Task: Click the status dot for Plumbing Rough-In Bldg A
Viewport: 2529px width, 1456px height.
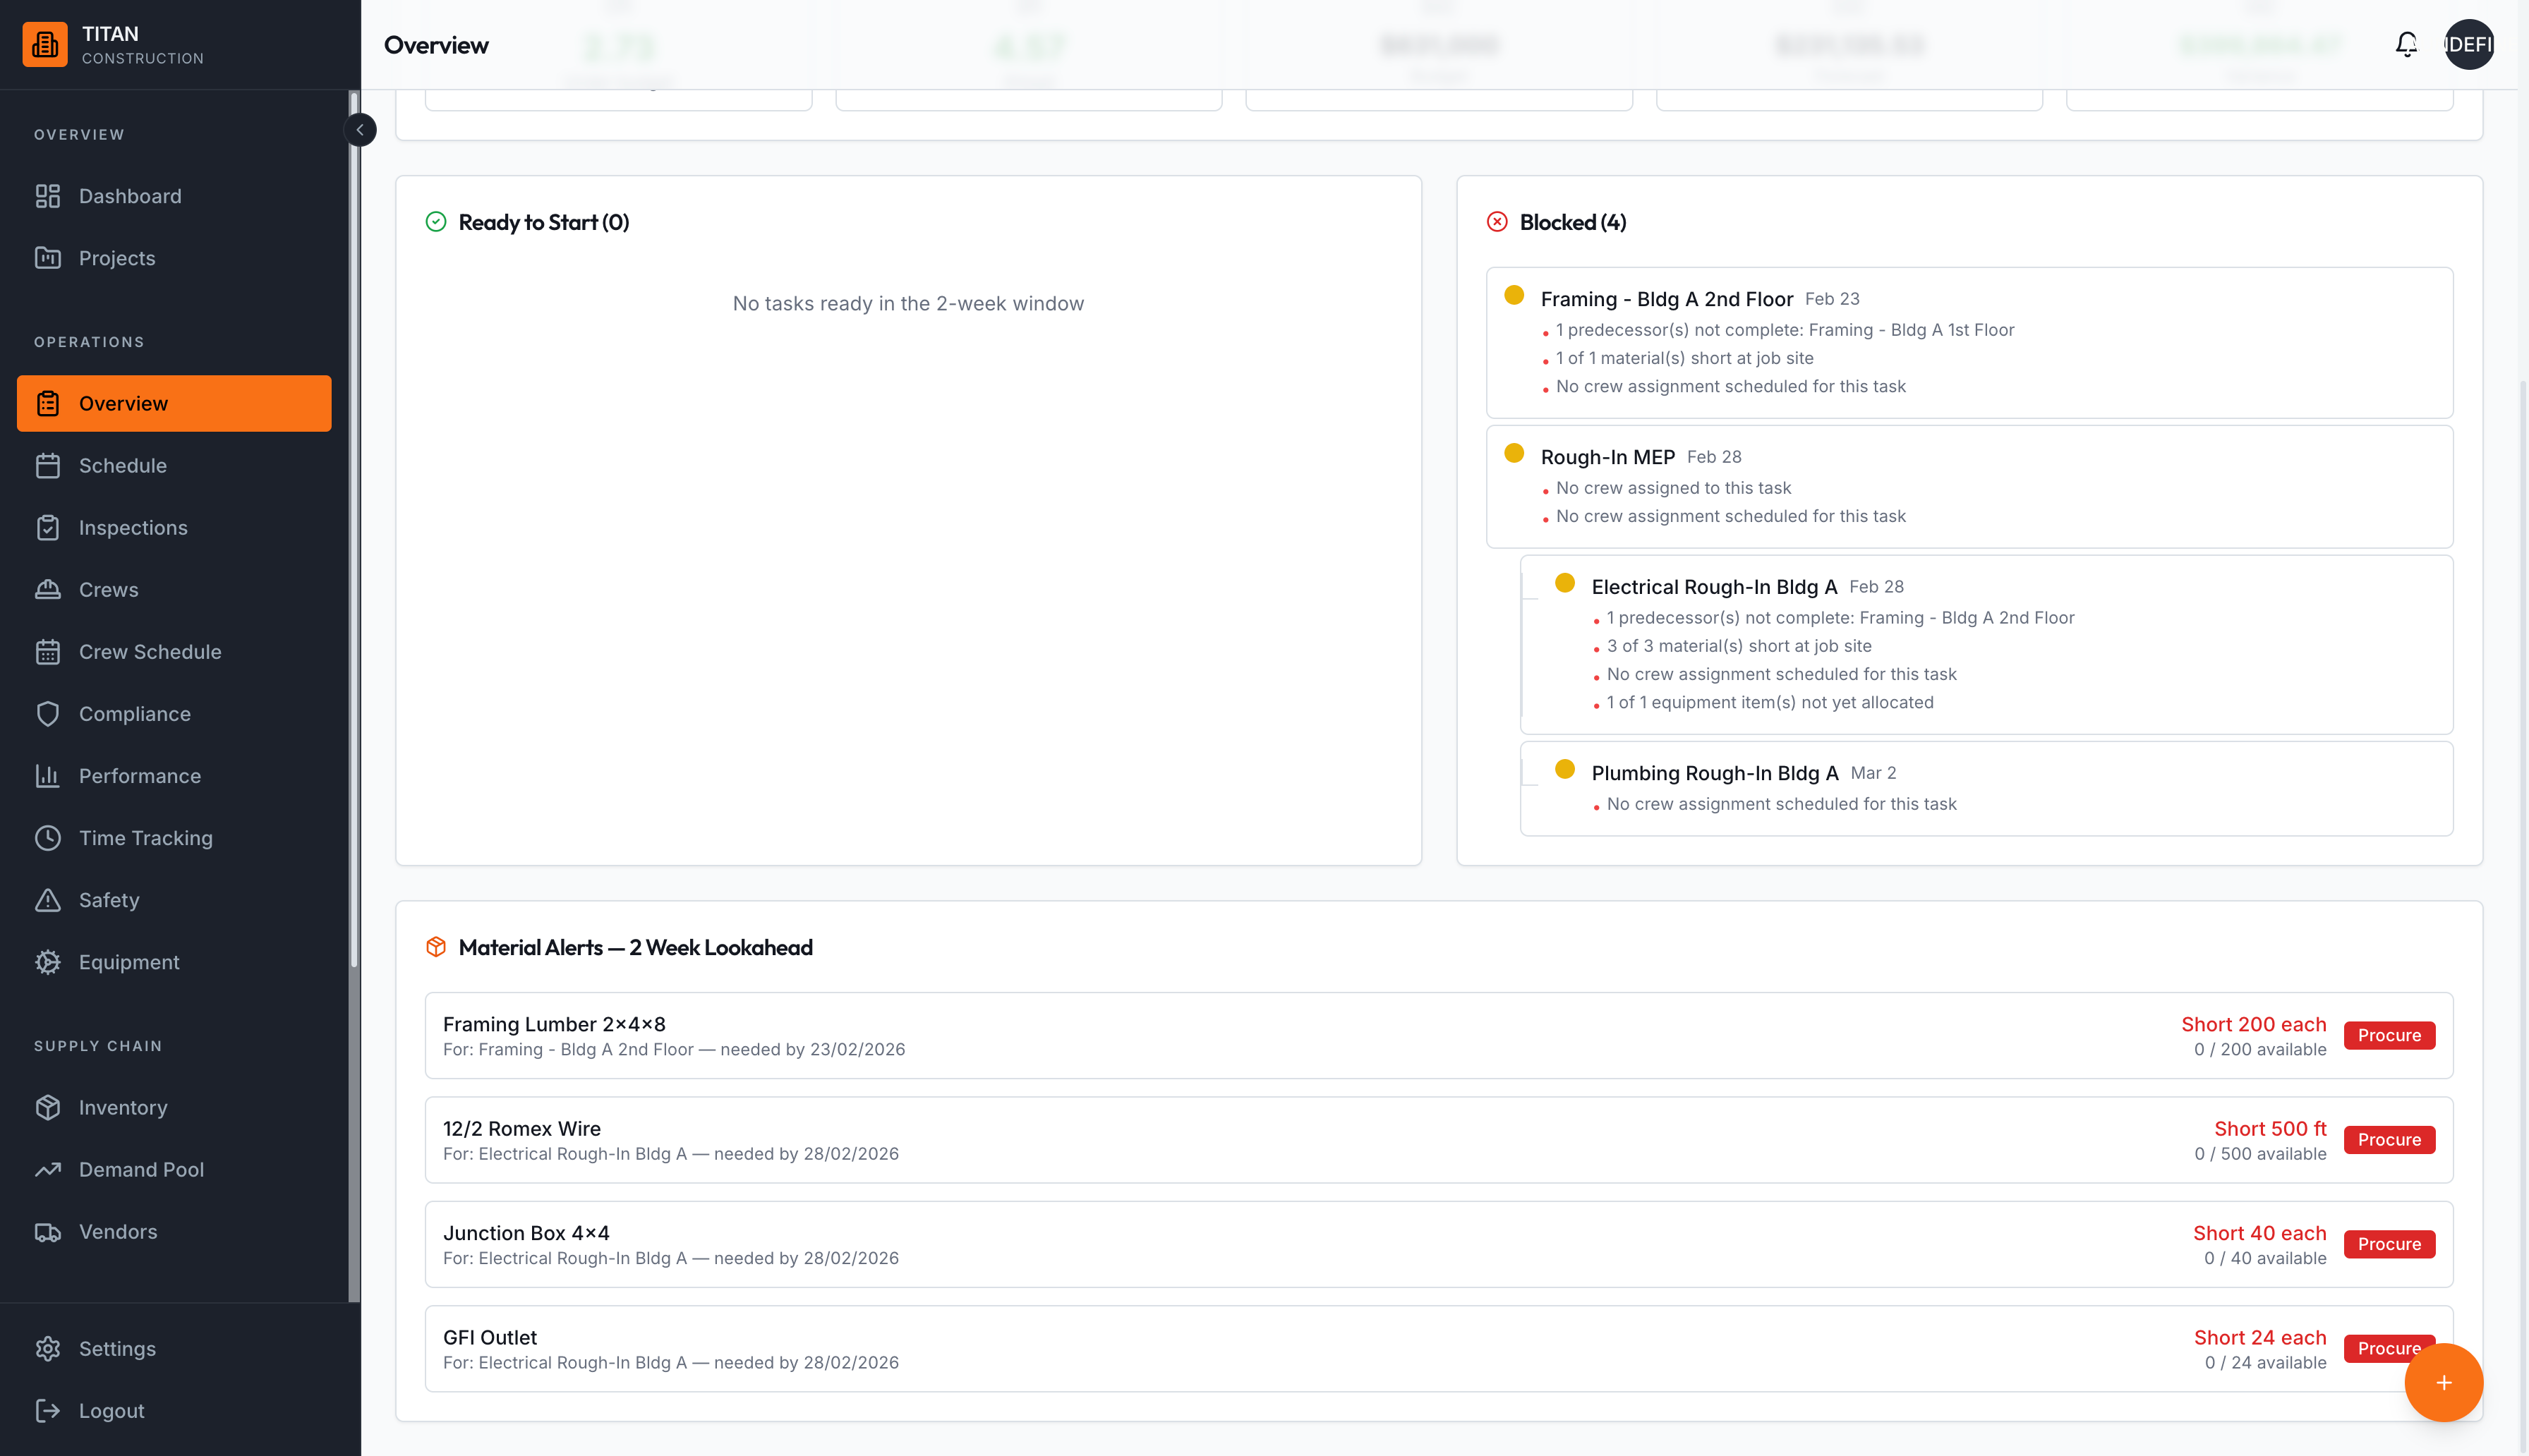Action: point(1565,769)
